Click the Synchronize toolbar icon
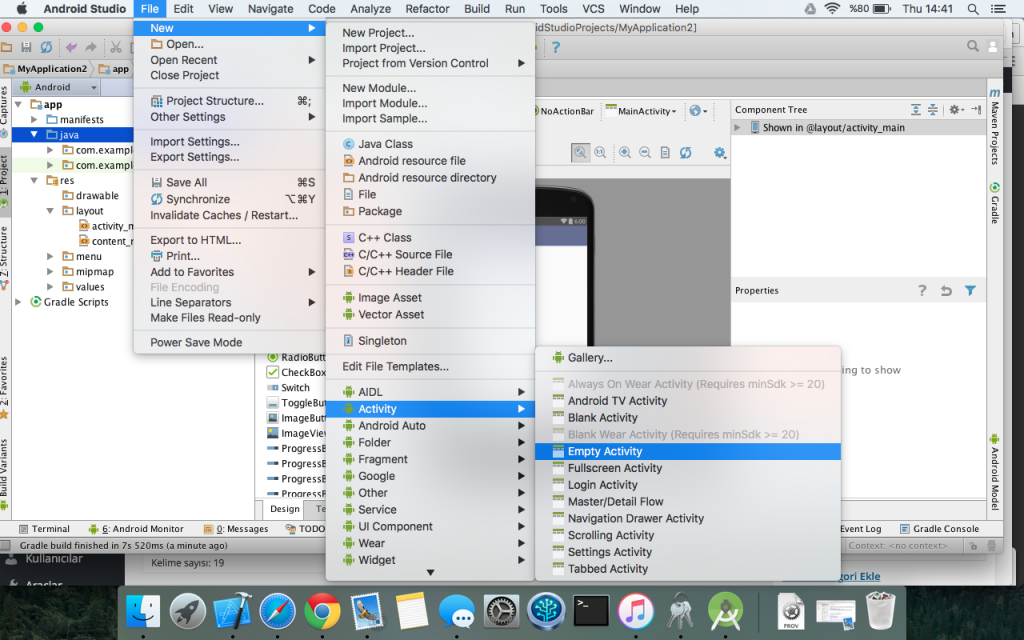Screen dimensions: 1024x640 (46, 47)
